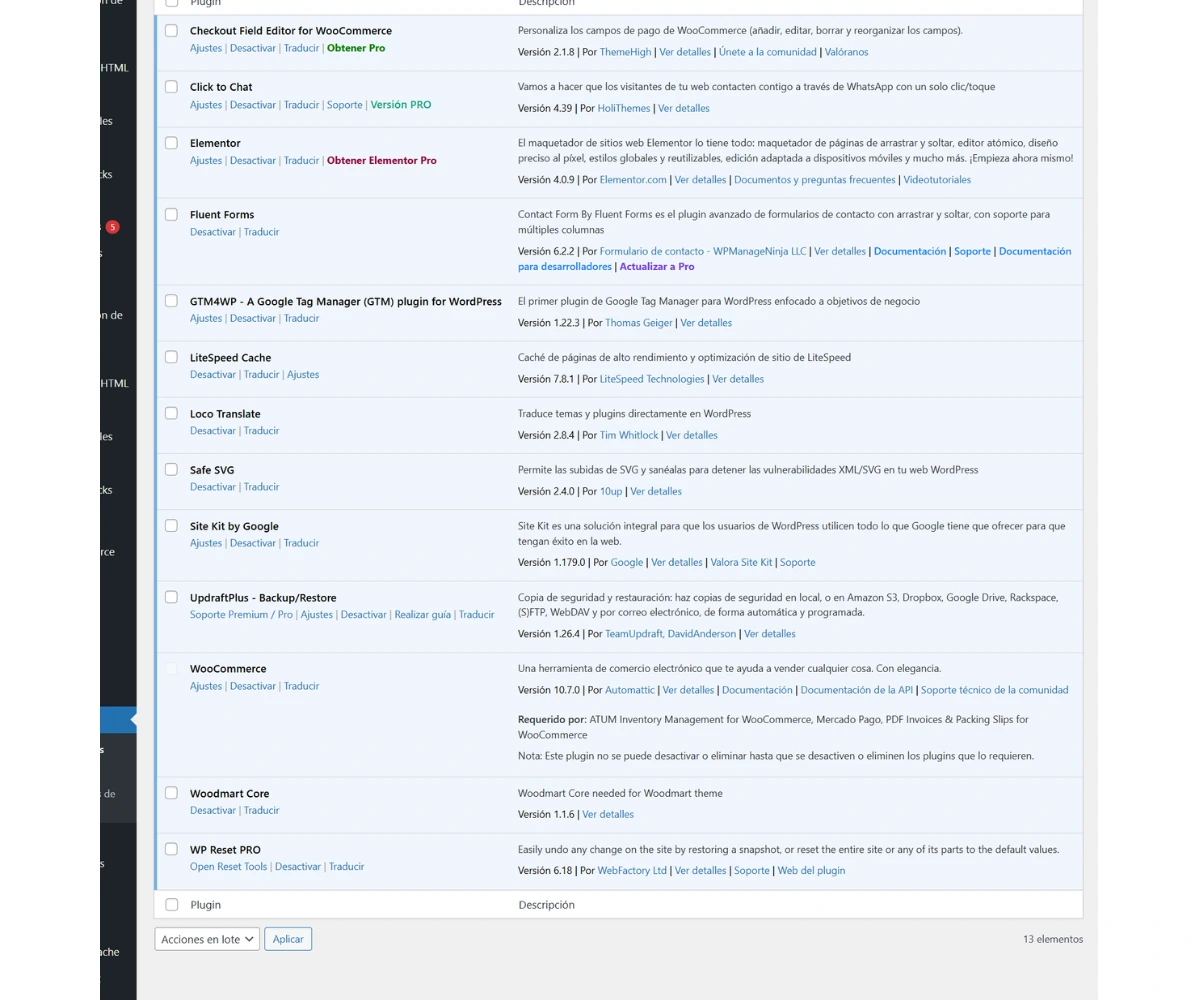The width and height of the screenshot is (1200, 1000).
Task: Click Traducir under Fluent Forms
Action: (x=262, y=232)
